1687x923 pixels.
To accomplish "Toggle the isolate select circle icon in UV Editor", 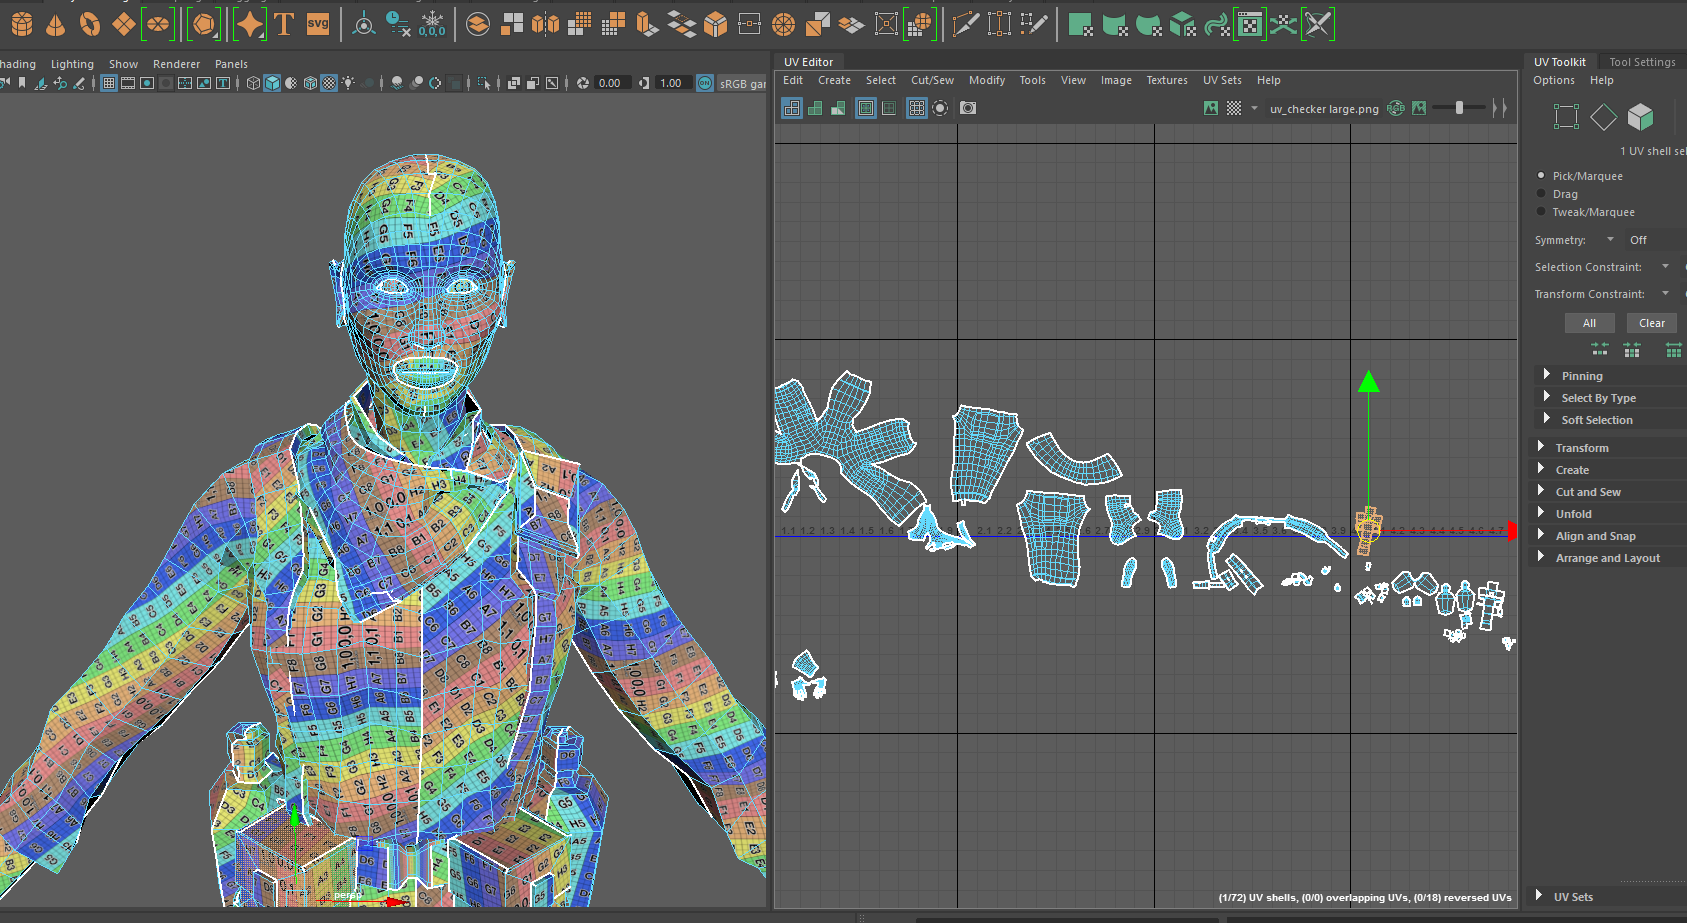I will [940, 108].
